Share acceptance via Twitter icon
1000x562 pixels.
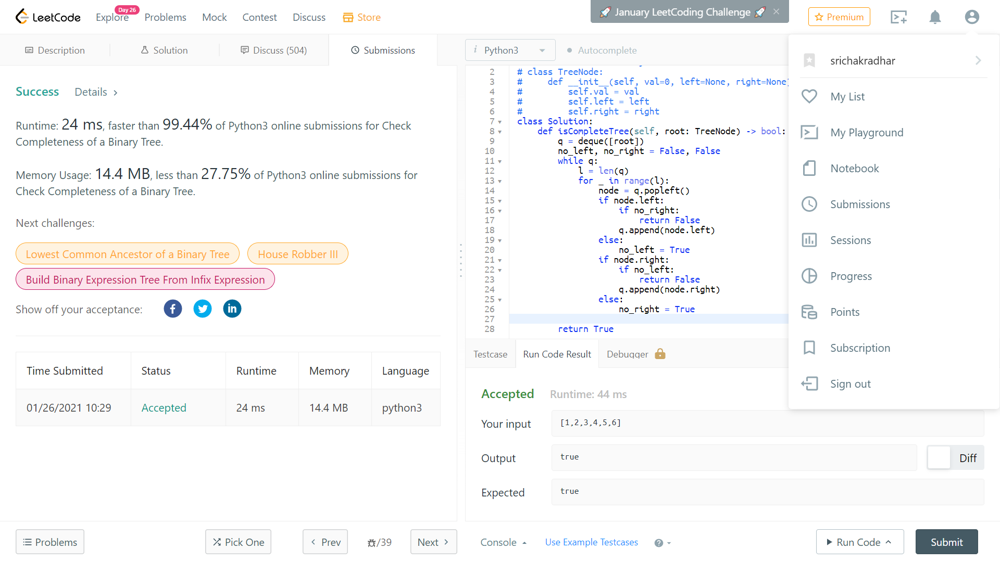coord(202,309)
